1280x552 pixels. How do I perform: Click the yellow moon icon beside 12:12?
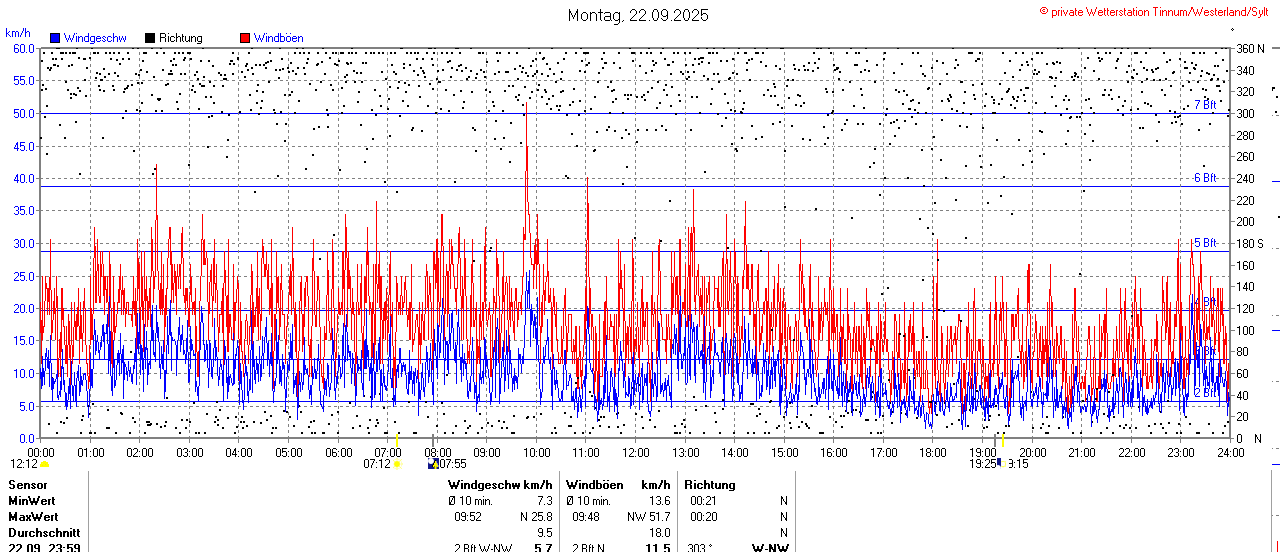coord(44,464)
